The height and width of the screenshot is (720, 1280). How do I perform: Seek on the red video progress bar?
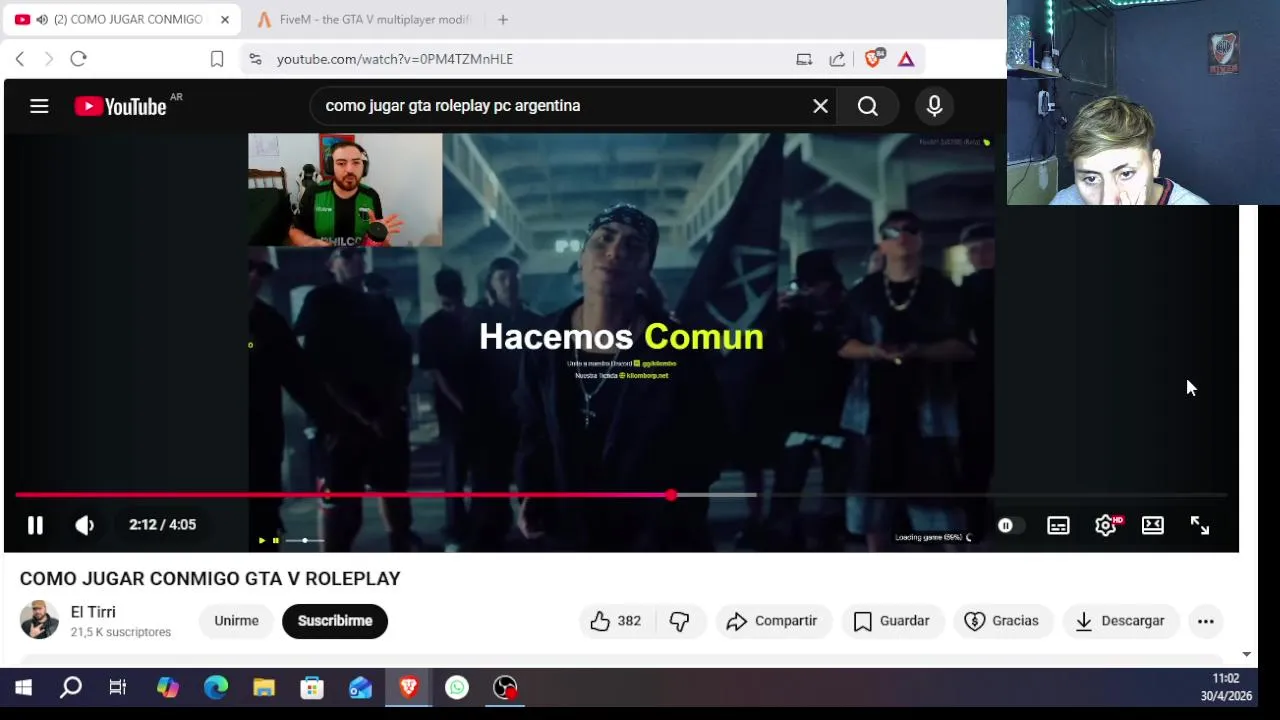click(x=621, y=495)
